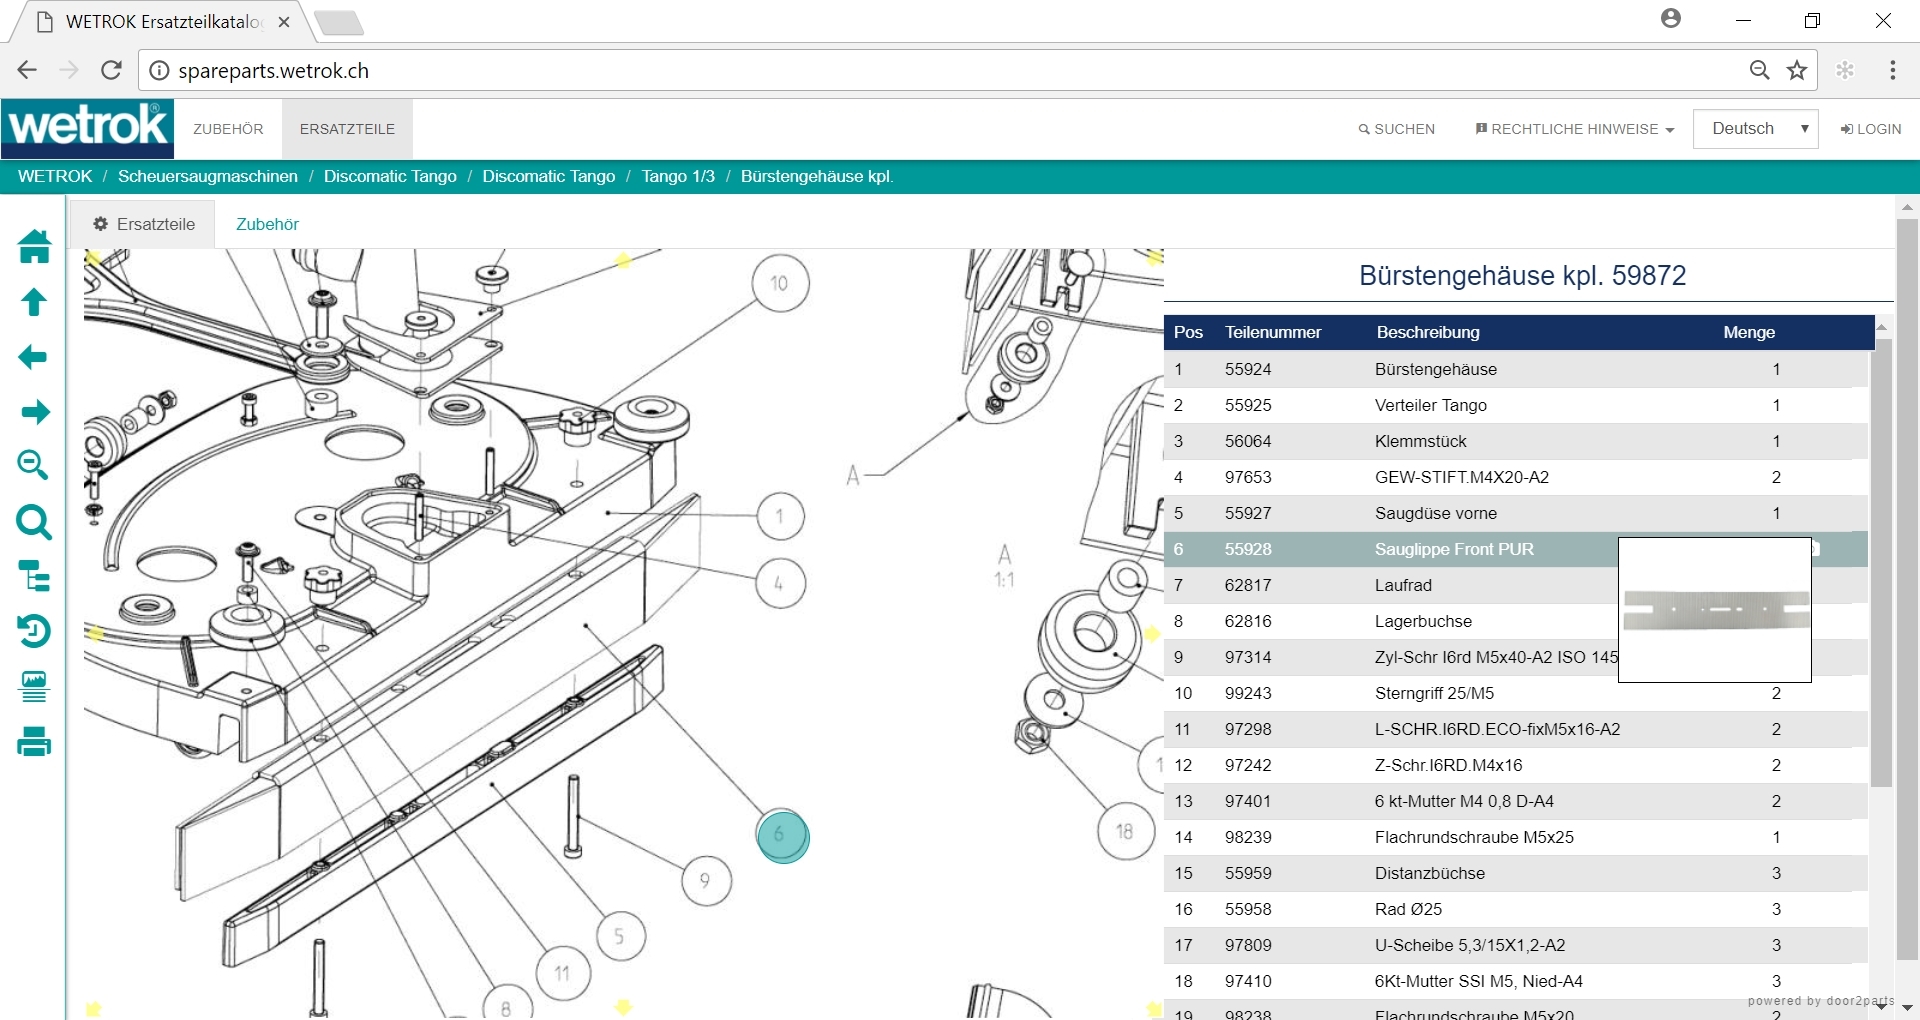Select callout 11 in the exploded drawing
This screenshot has height=1020, width=1920.
point(562,973)
